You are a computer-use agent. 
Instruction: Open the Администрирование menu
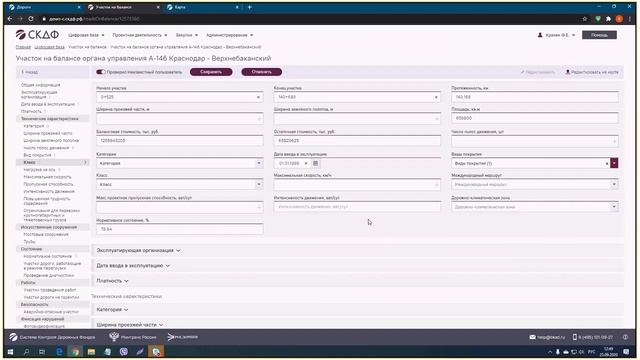(x=230, y=35)
